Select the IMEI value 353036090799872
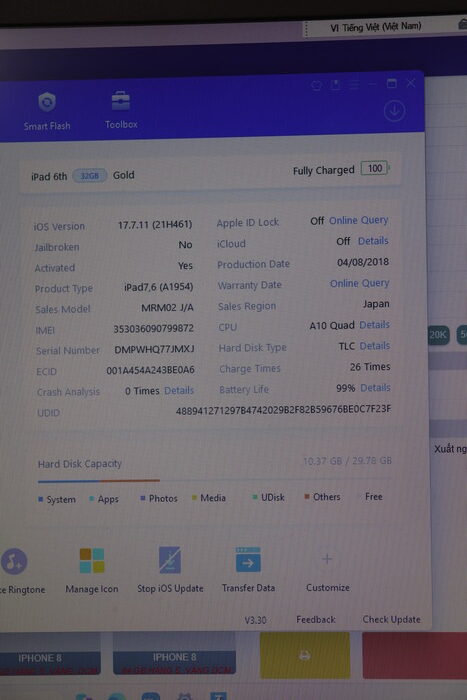 click(153, 329)
